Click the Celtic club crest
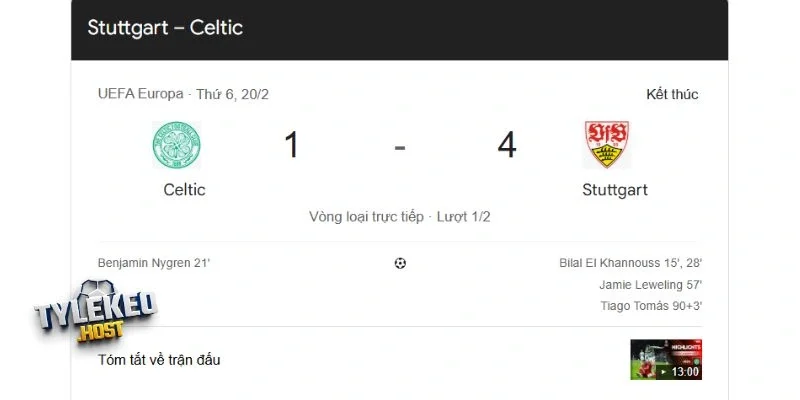 tap(176, 146)
